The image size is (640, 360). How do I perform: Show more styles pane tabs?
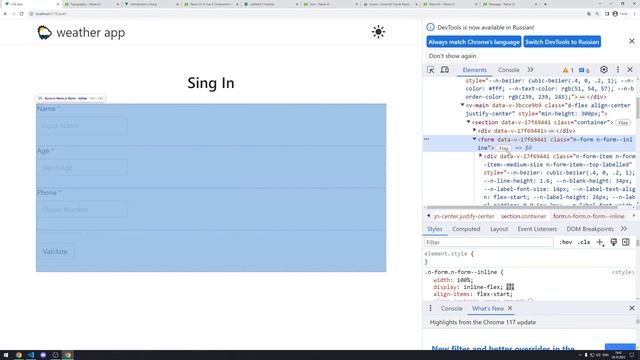tap(624, 229)
